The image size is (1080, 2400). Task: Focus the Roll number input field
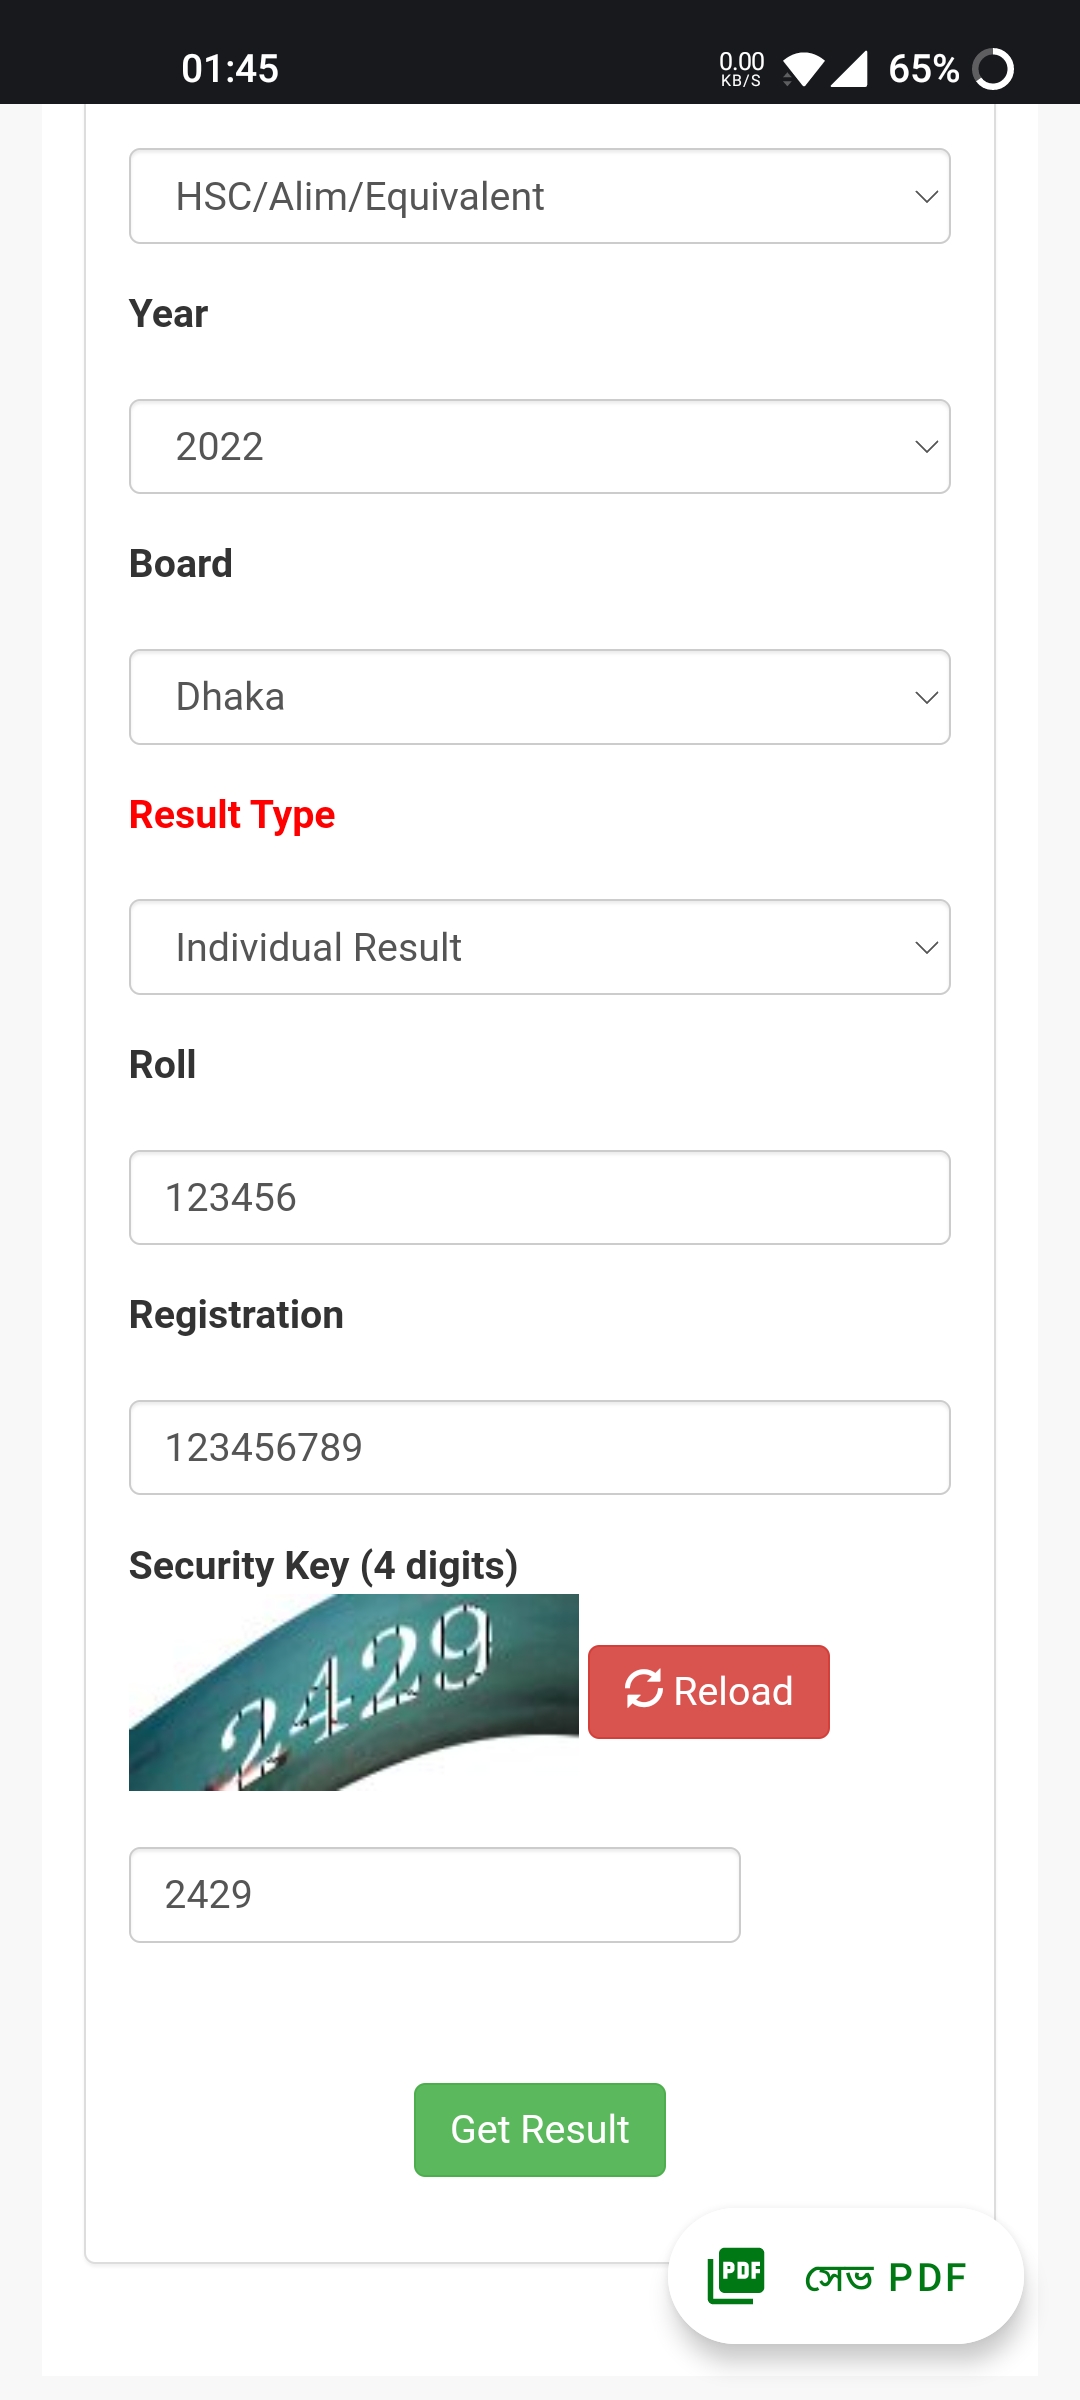pos(540,1197)
